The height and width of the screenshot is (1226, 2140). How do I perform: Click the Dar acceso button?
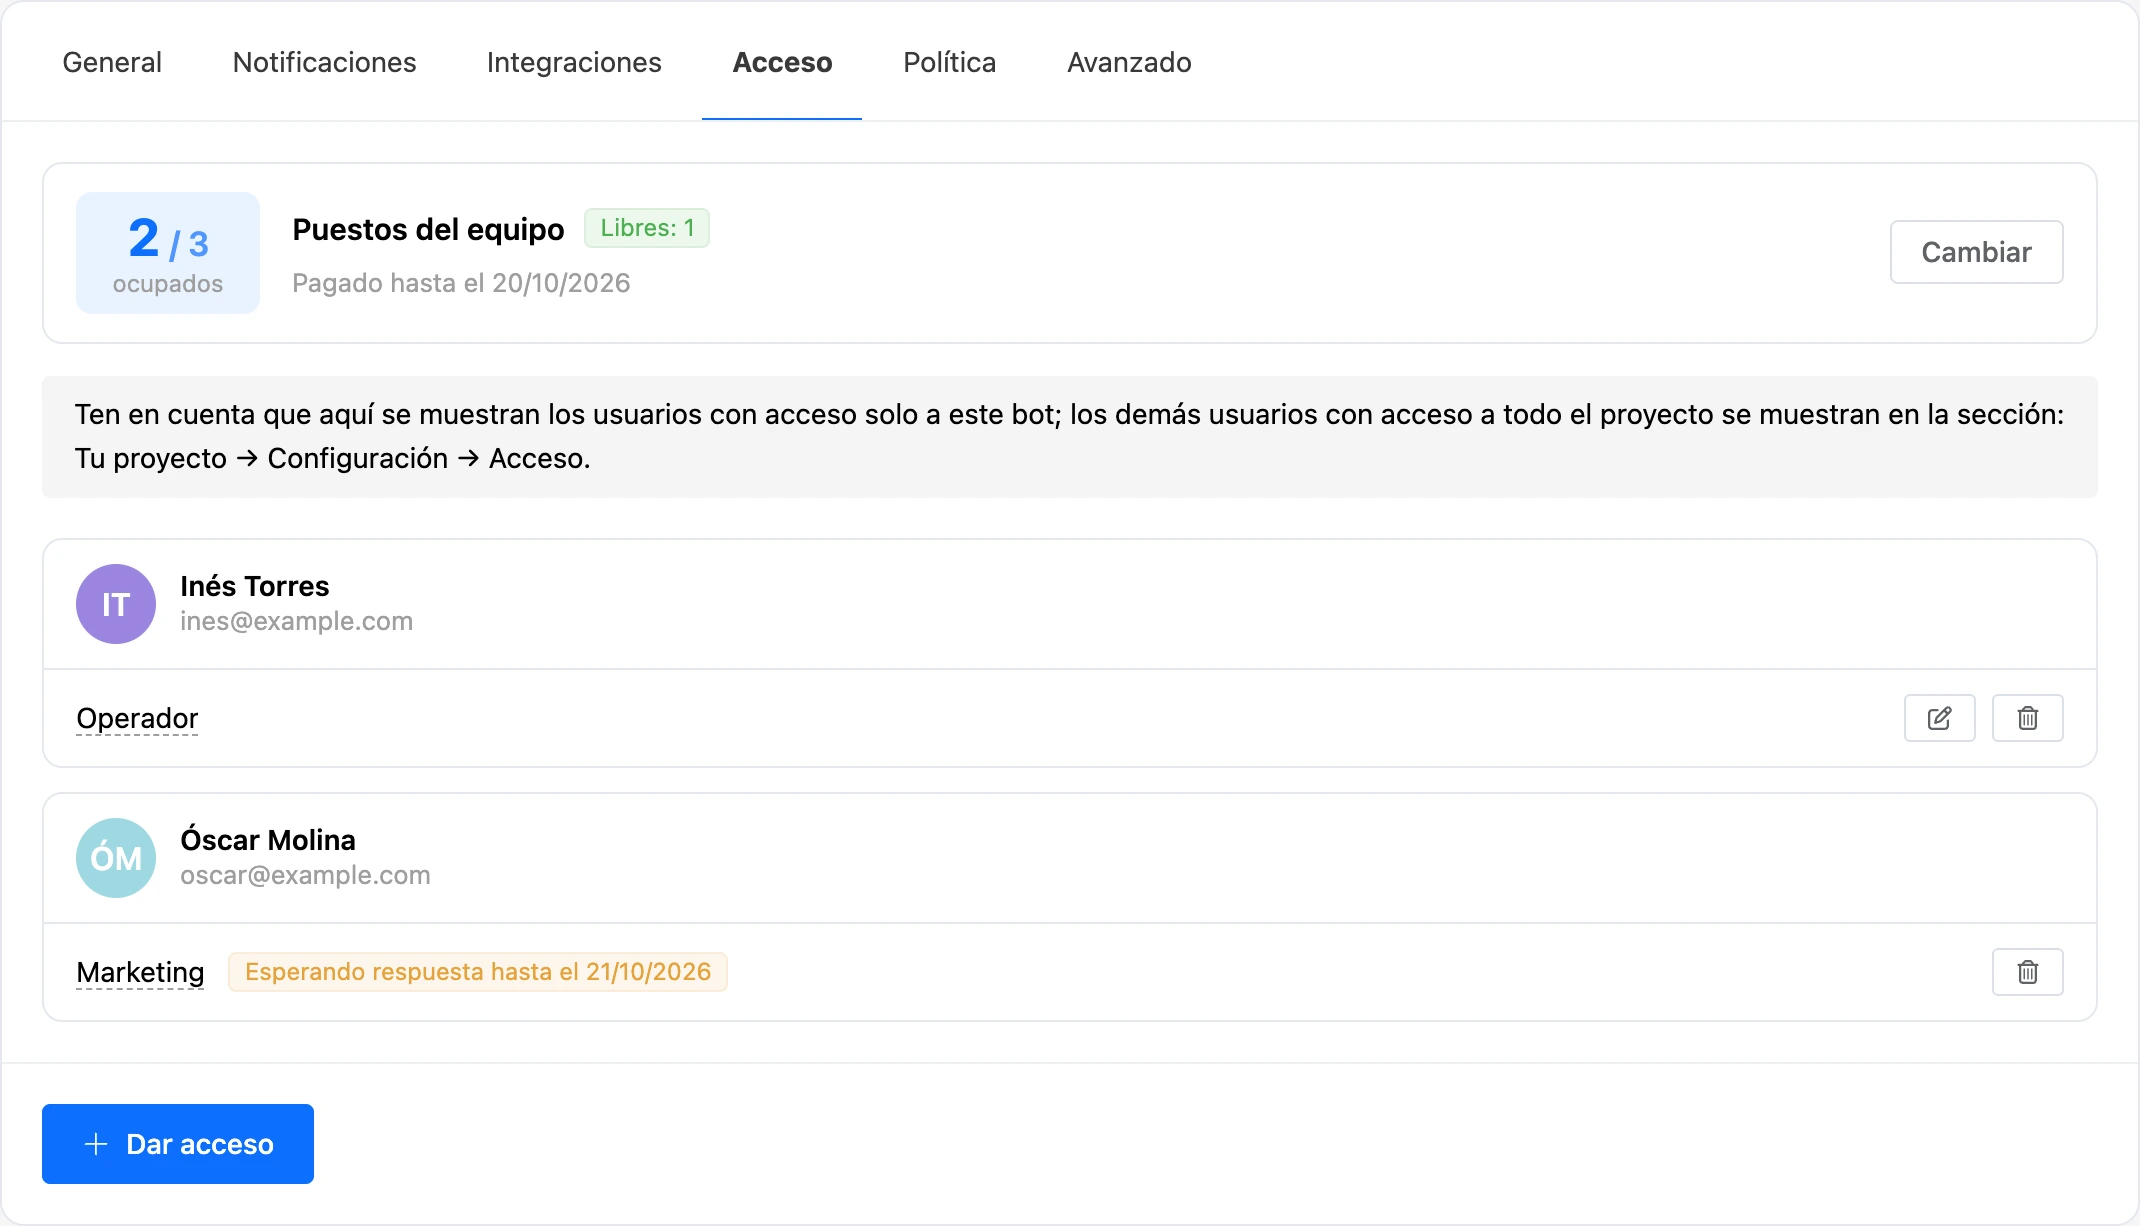click(x=178, y=1144)
